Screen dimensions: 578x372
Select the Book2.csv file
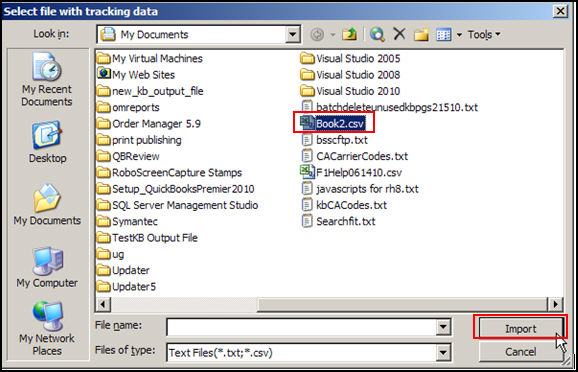tap(333, 124)
